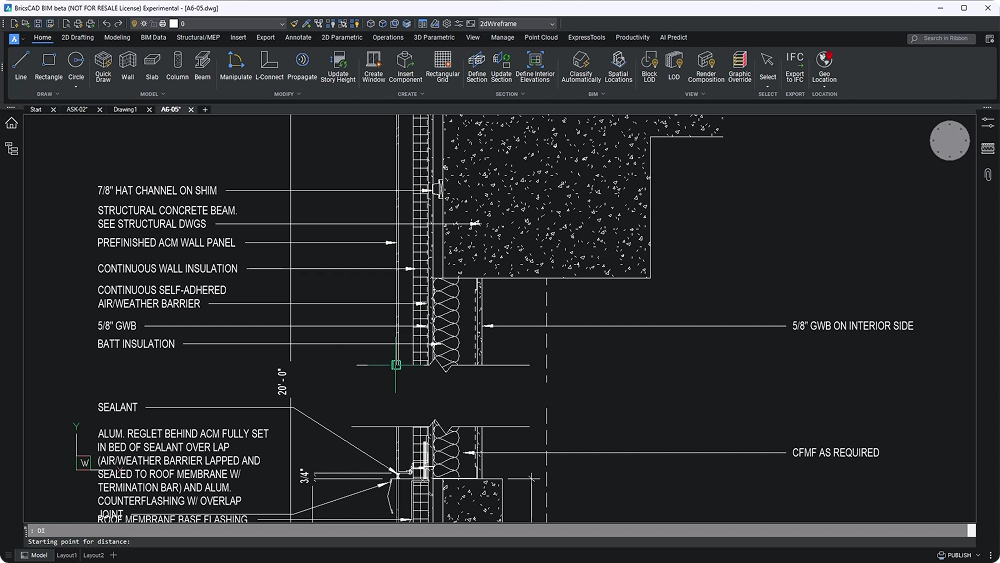This screenshot has height=563, width=1000.
Task: Open the Annotate ribbon tab
Action: pyautogui.click(x=298, y=38)
